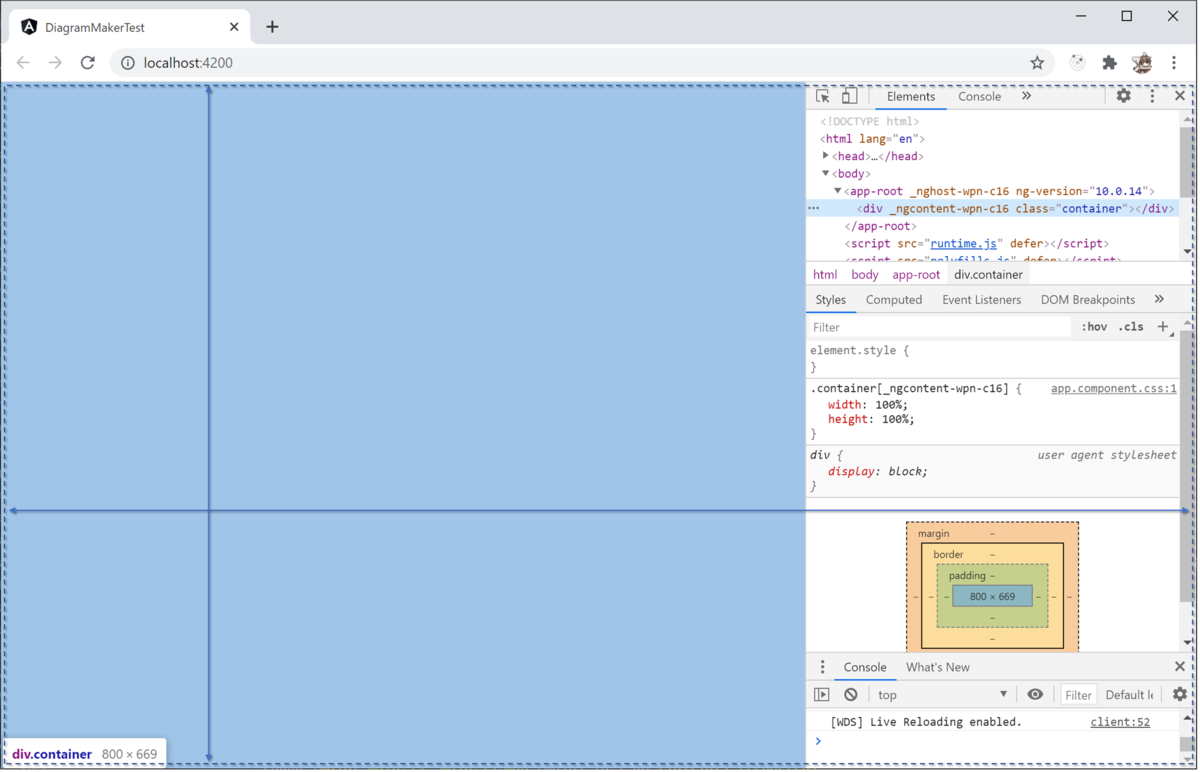This screenshot has height=772, width=1200.
Task: Select the body breadcrumb
Action: click(865, 275)
